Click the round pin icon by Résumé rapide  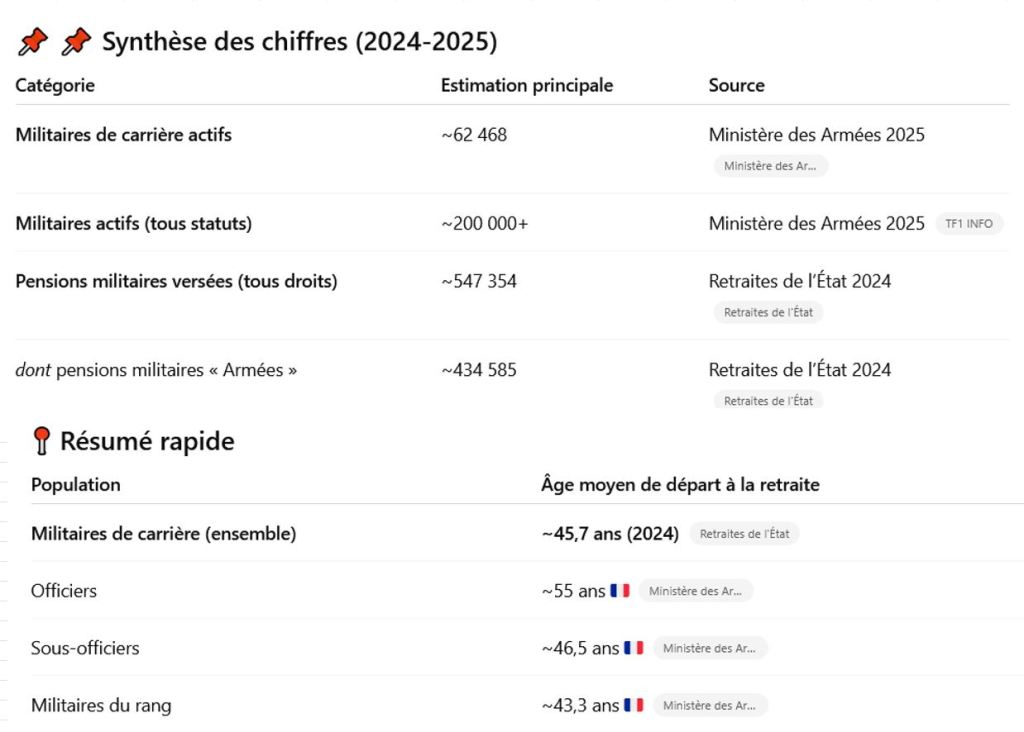tap(41, 441)
